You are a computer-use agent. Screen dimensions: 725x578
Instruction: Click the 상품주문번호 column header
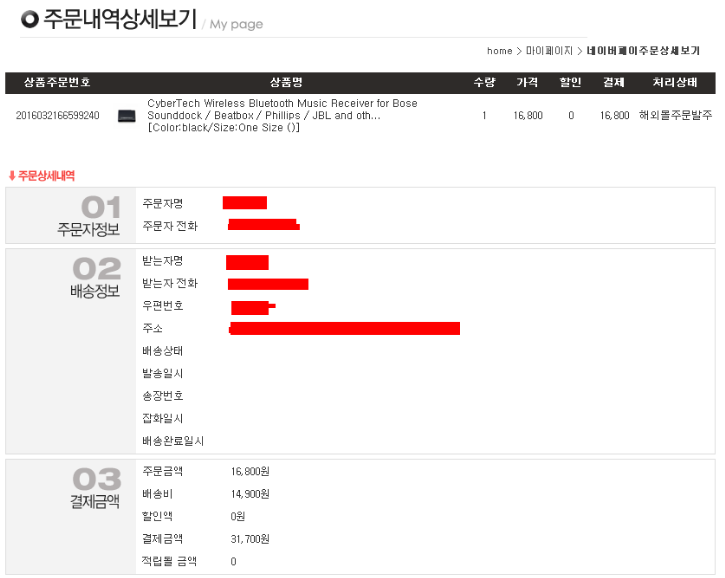57,83
